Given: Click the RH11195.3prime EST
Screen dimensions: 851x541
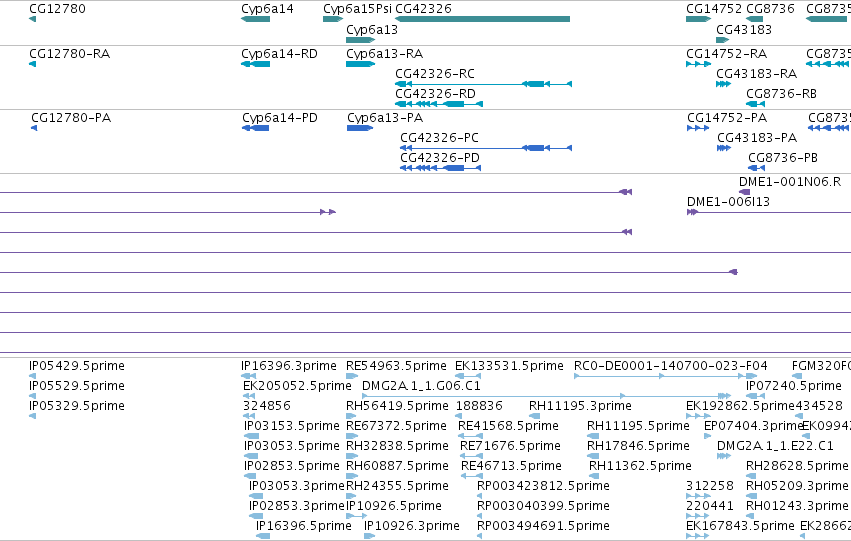Looking at the screenshot, I should (535, 416).
